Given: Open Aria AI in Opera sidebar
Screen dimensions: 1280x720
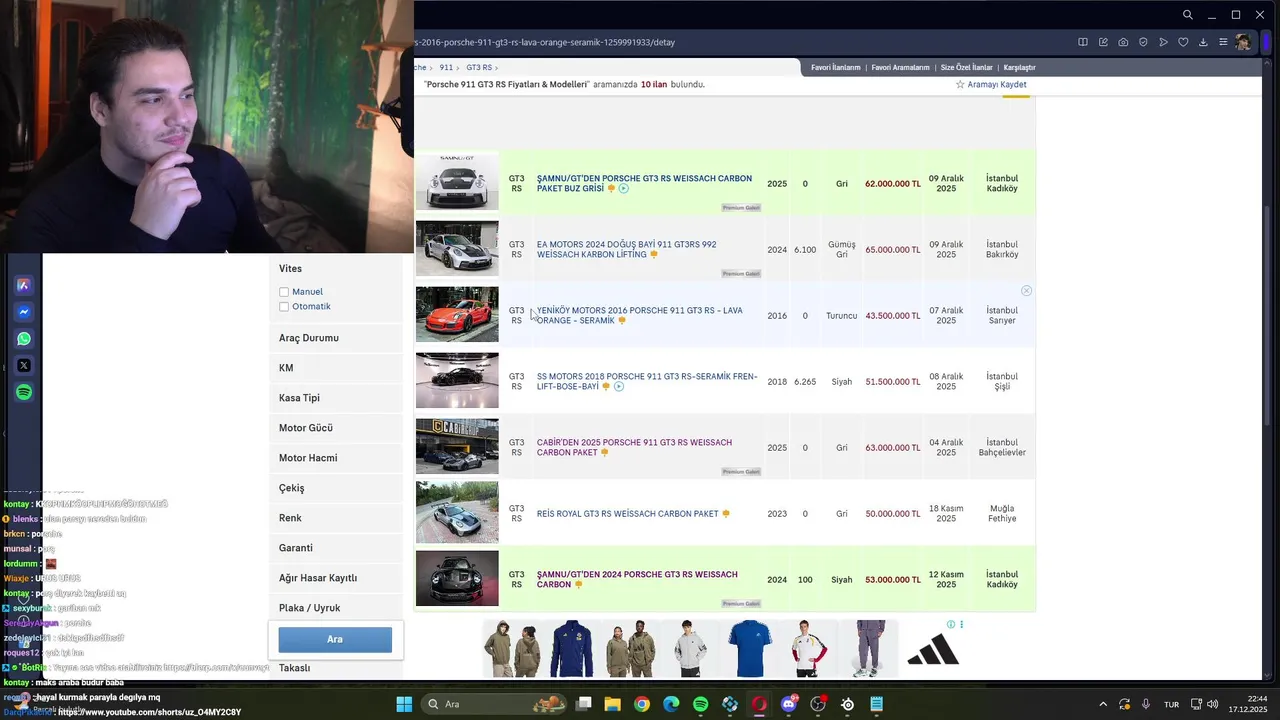Looking at the screenshot, I should pyautogui.click(x=24, y=285).
